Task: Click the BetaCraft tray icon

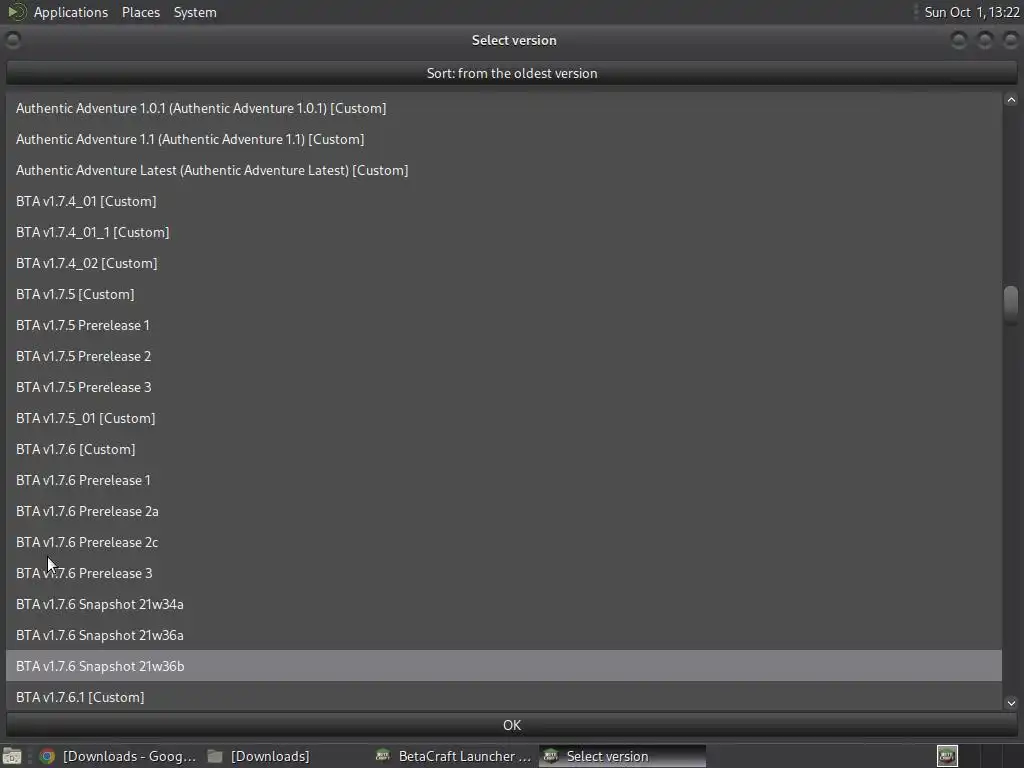Action: point(947,756)
